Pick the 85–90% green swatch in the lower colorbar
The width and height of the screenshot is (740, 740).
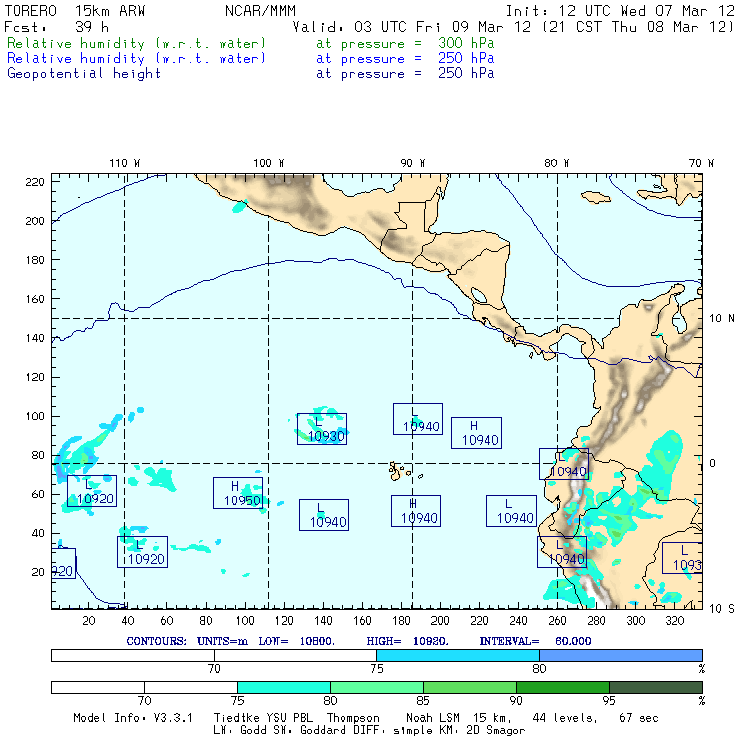[x=470, y=687]
